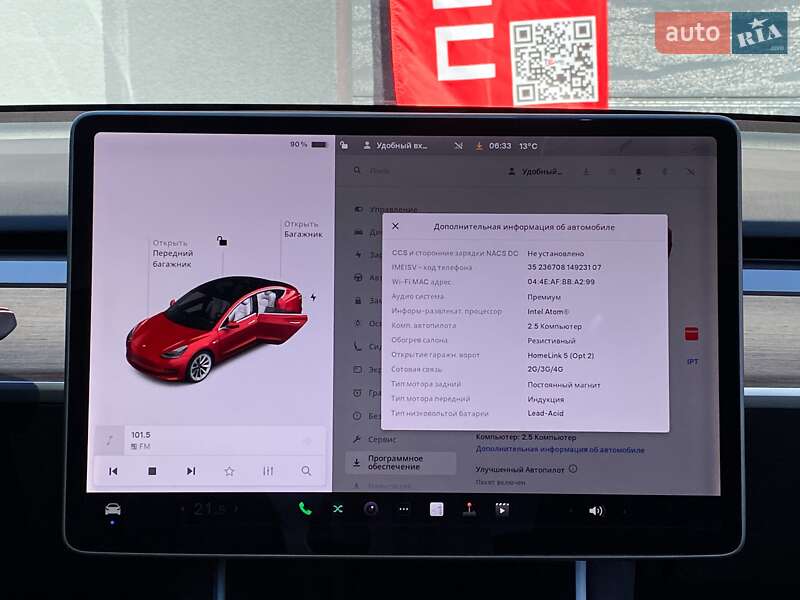Close the vehicle info dialog with X
The image size is (800, 600).
click(x=392, y=226)
